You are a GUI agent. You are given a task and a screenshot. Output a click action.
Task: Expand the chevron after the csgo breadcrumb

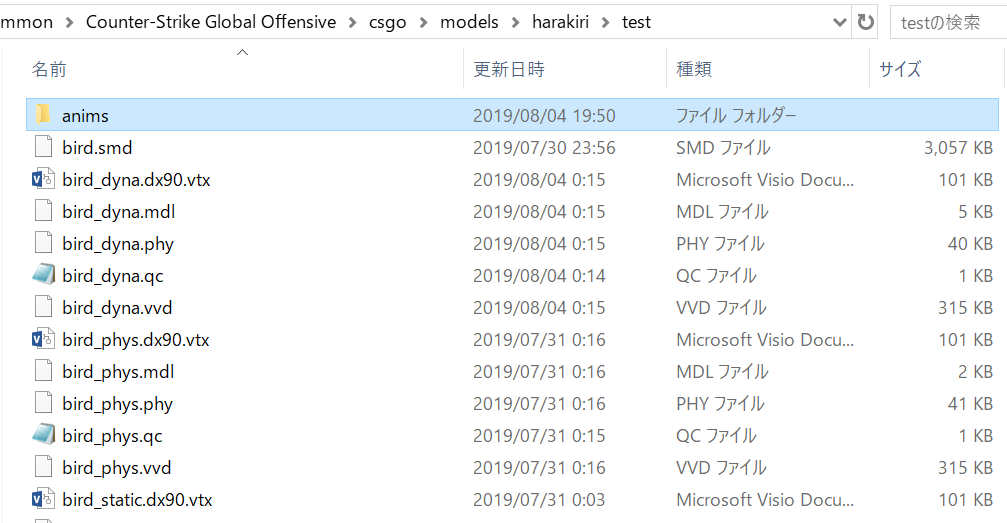pos(424,22)
